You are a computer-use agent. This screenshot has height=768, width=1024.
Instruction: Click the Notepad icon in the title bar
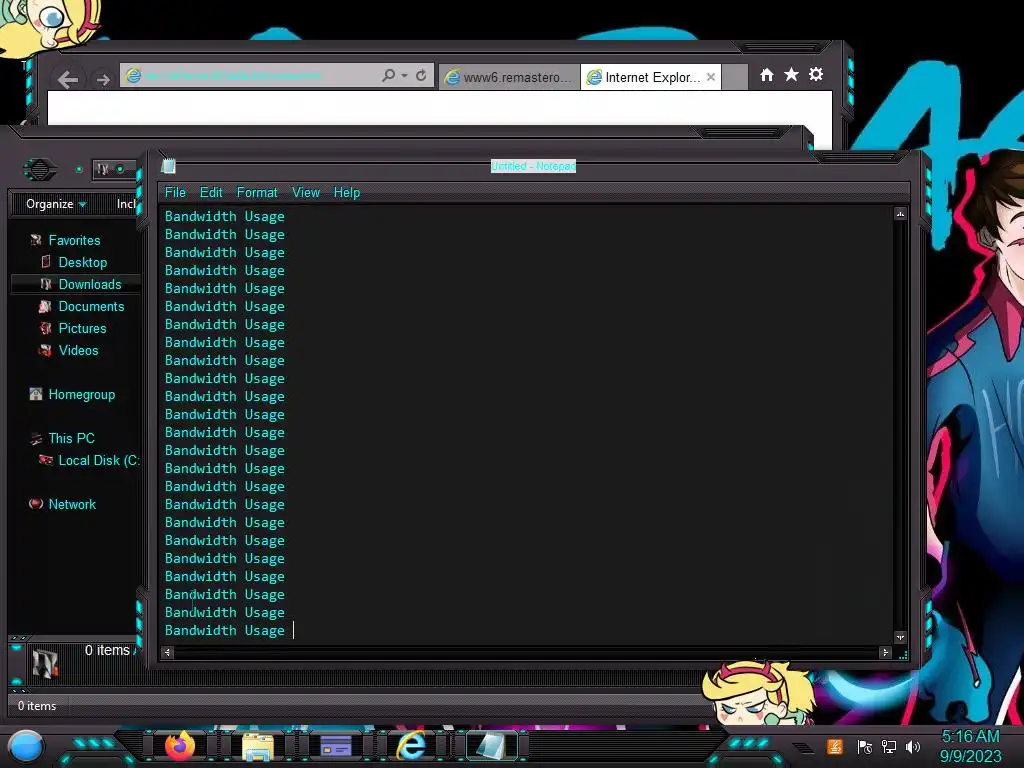[168, 166]
